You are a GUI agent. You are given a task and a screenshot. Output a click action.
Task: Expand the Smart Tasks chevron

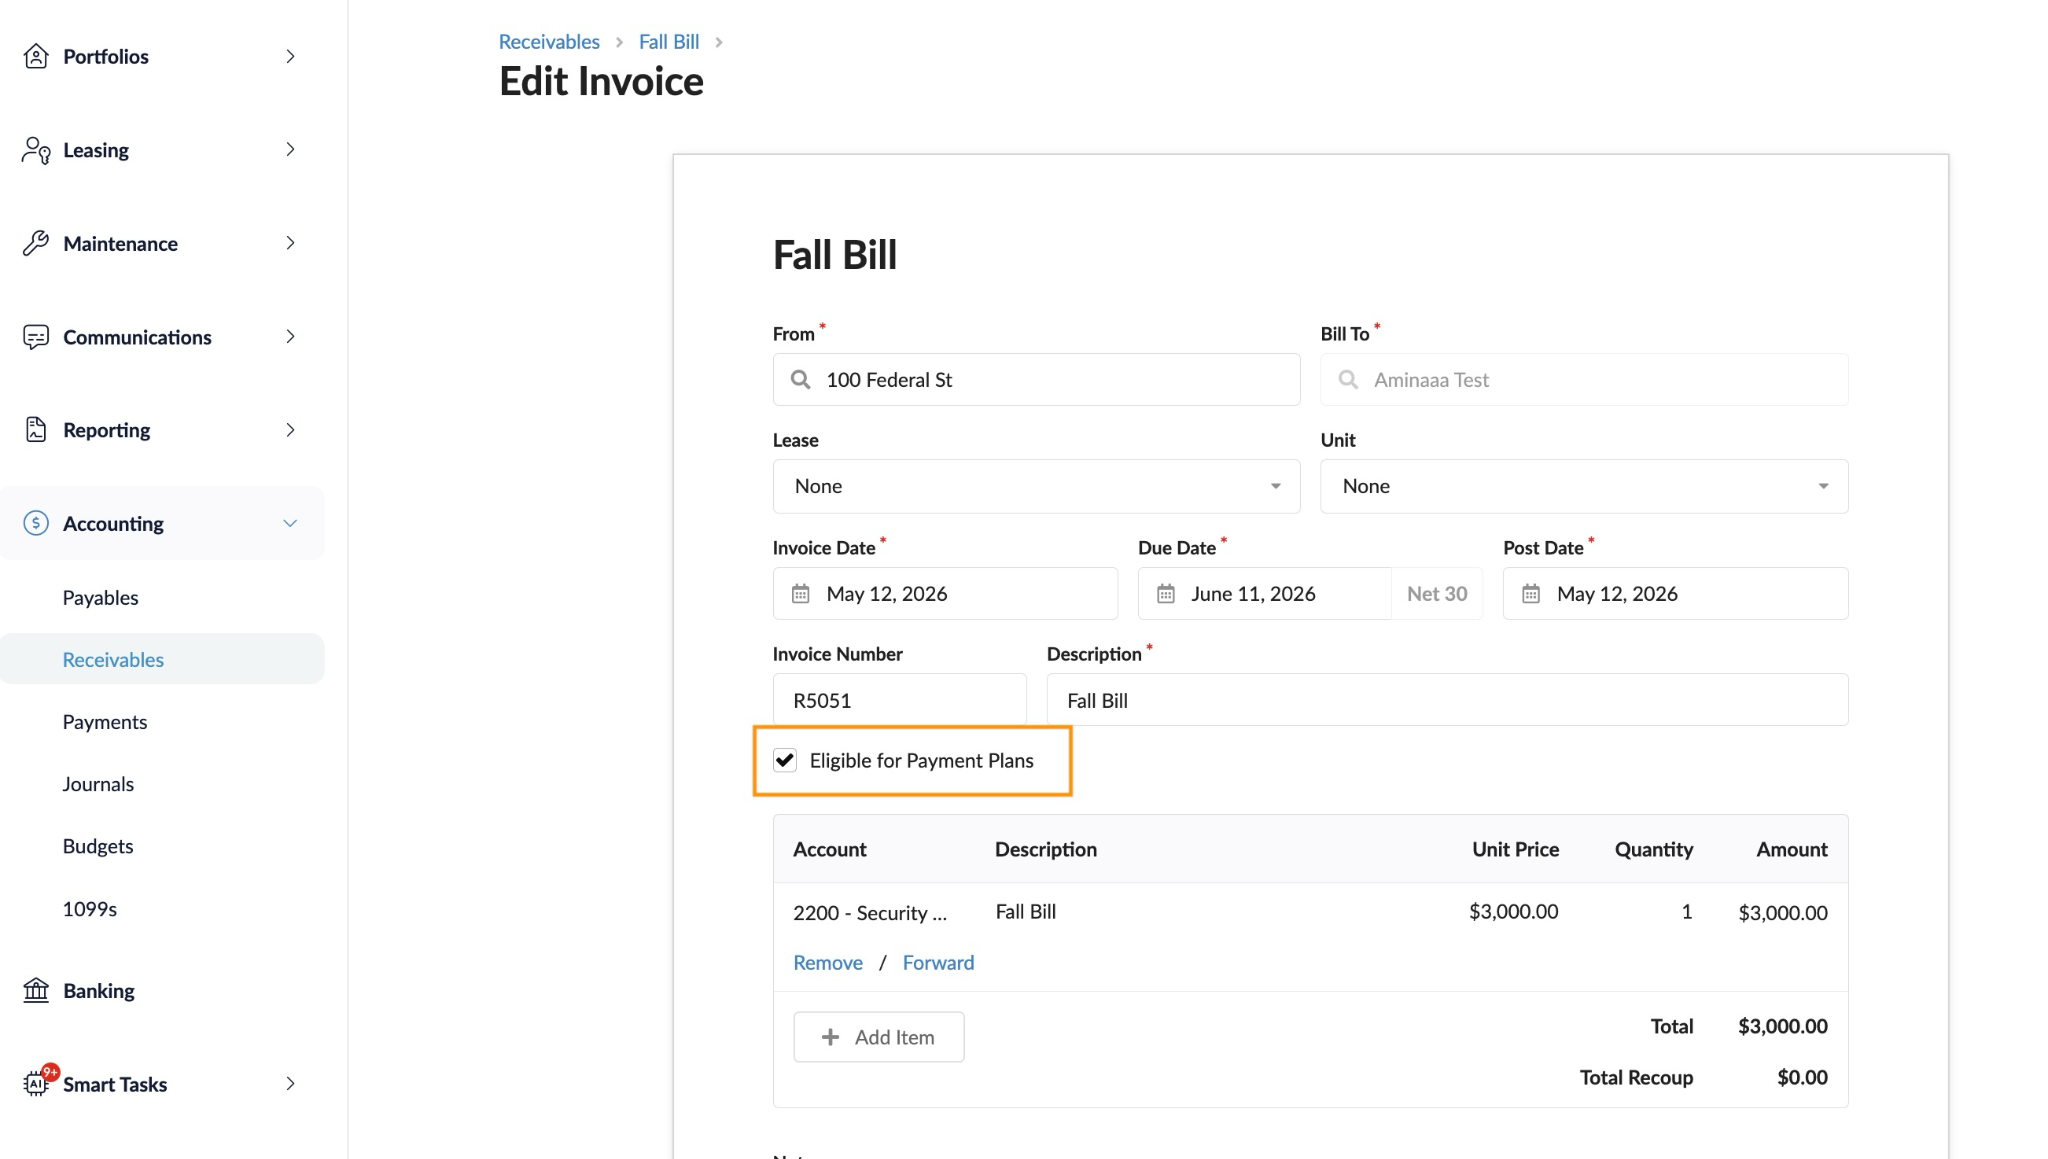click(x=290, y=1084)
